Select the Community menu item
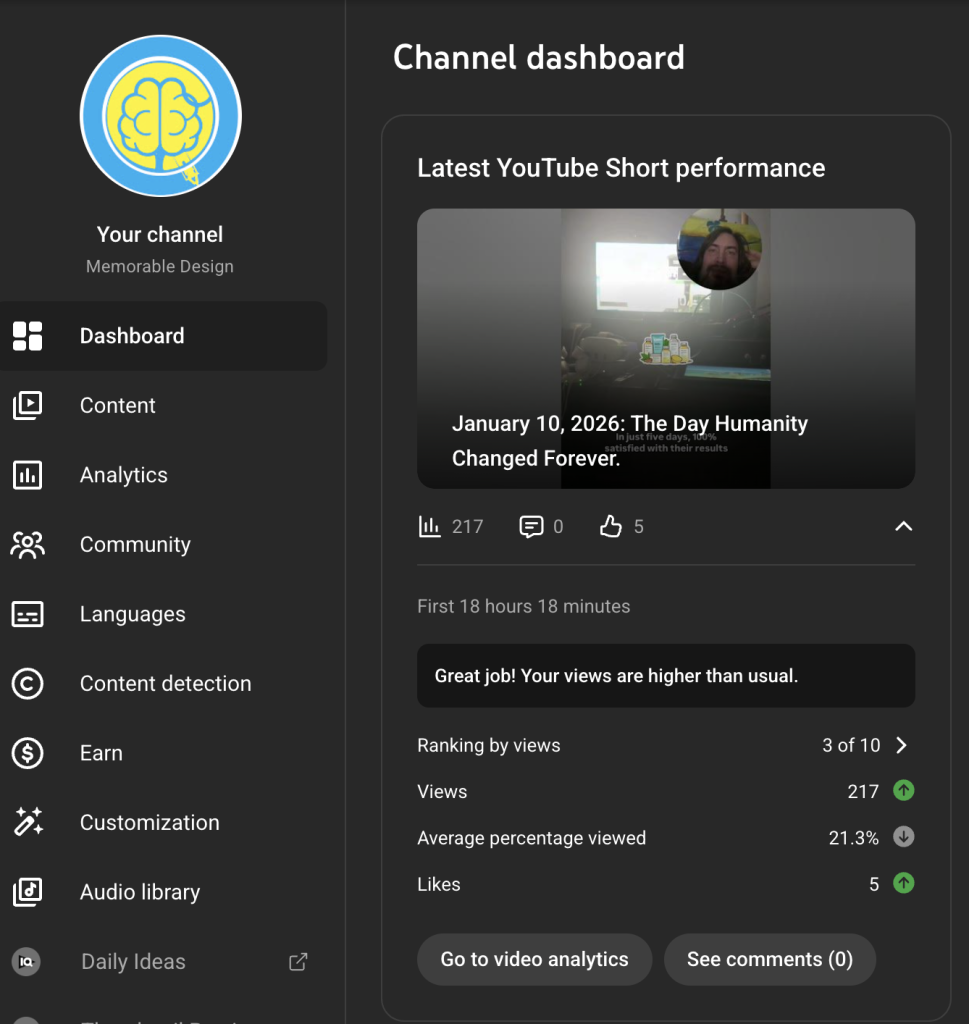This screenshot has height=1024, width=969. pyautogui.click(x=135, y=544)
